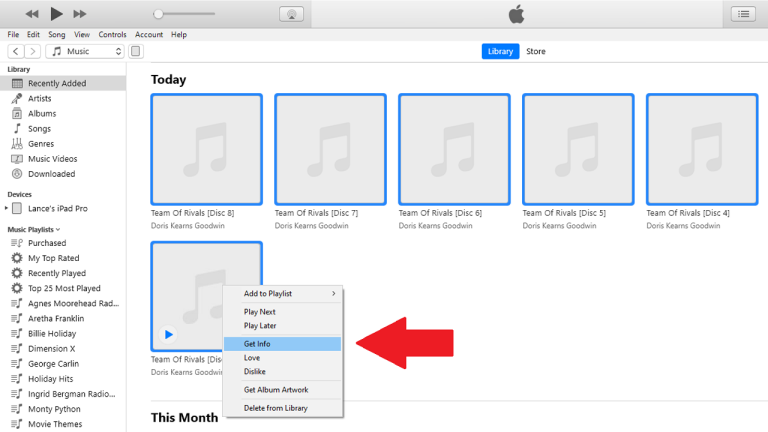Open the Up Next list view button
Image resolution: width=768 pixels, height=432 pixels.
coord(744,14)
